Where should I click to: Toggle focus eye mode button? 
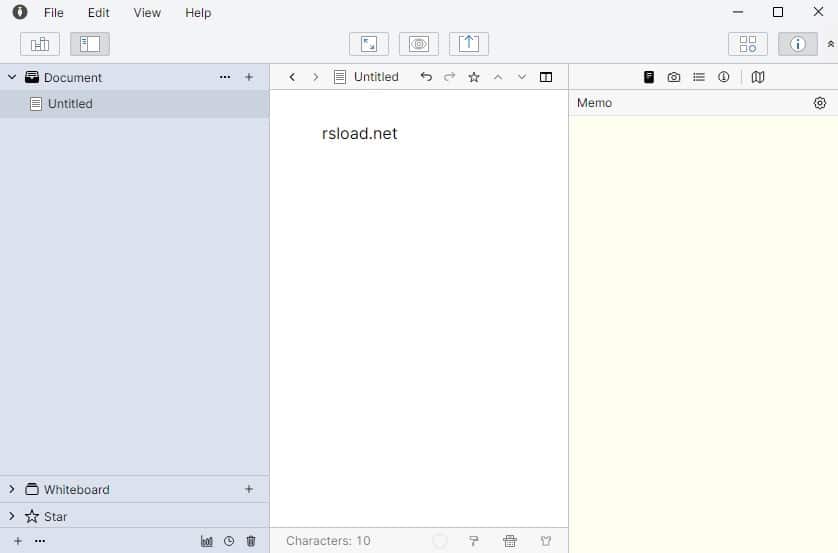pos(418,44)
